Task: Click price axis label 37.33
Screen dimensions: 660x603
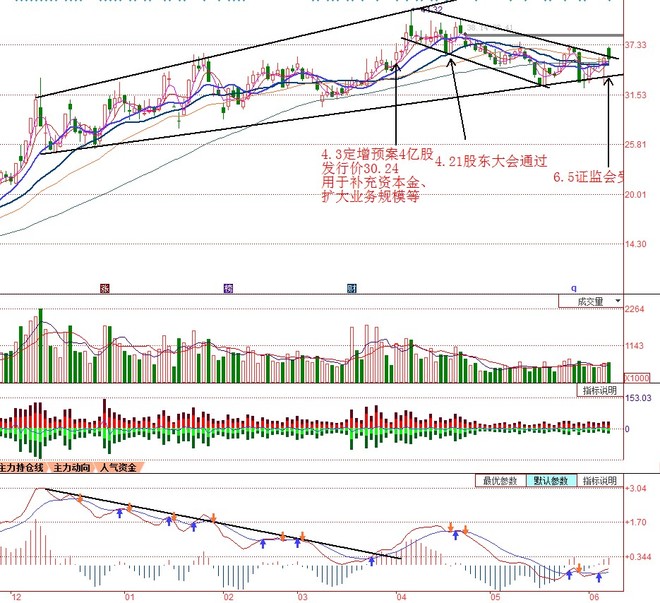Action: [x=636, y=45]
